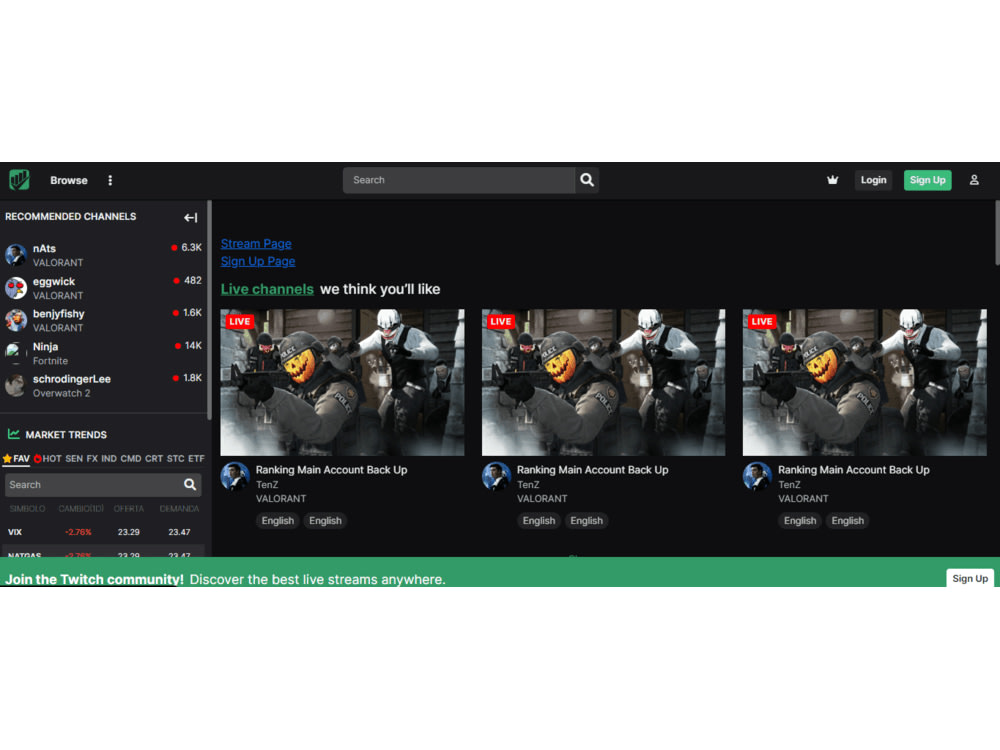Click the OFERTA column header

coord(129,509)
